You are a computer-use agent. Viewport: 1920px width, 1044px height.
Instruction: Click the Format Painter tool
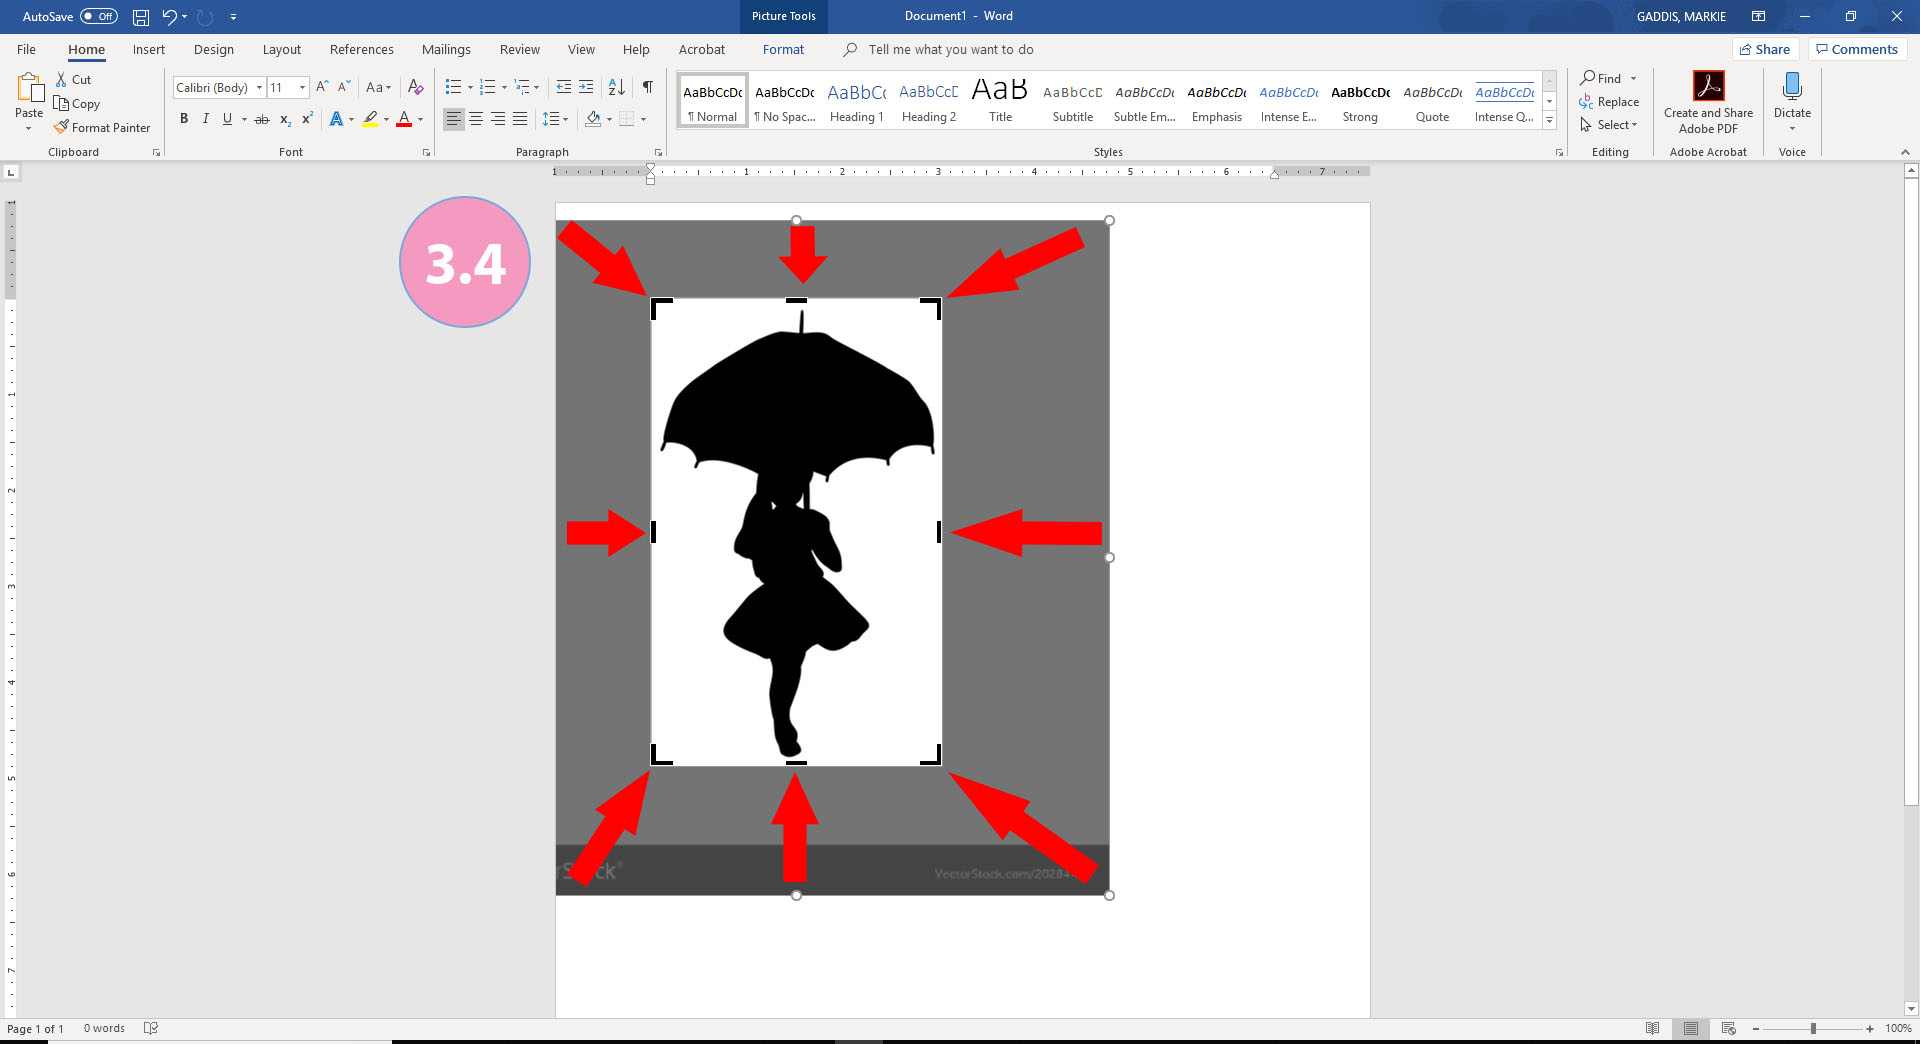tap(102, 128)
